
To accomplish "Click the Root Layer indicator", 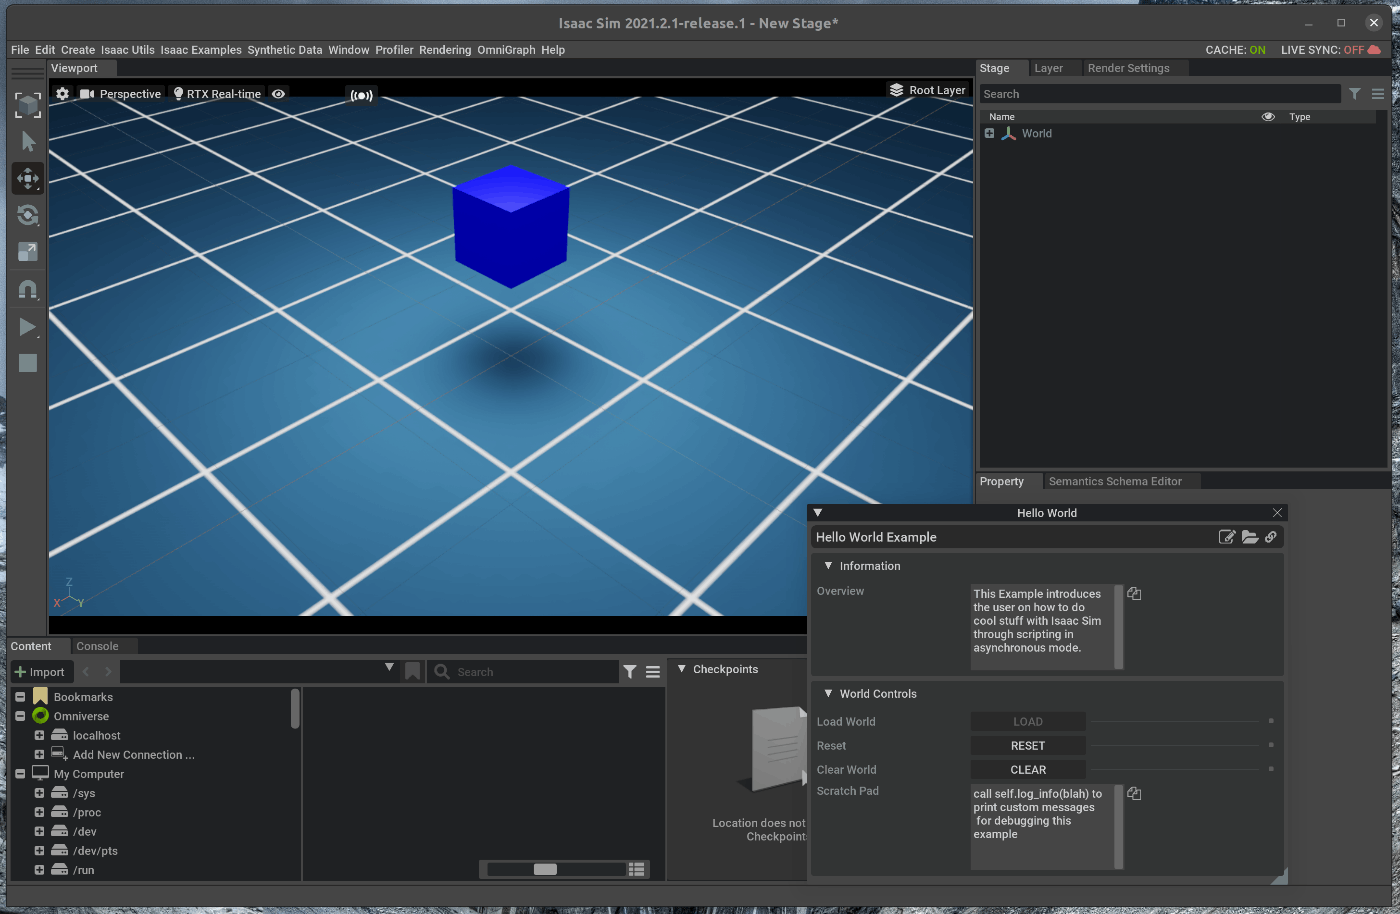I will (x=928, y=90).
